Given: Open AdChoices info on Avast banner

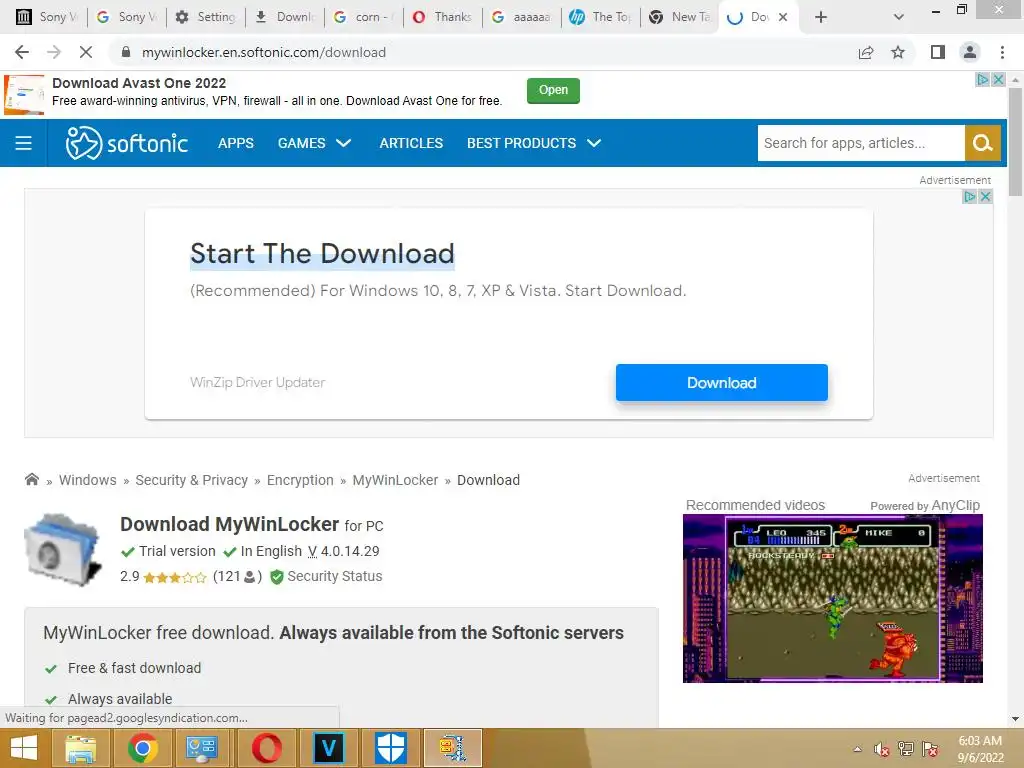Looking at the screenshot, I should click(983, 79).
